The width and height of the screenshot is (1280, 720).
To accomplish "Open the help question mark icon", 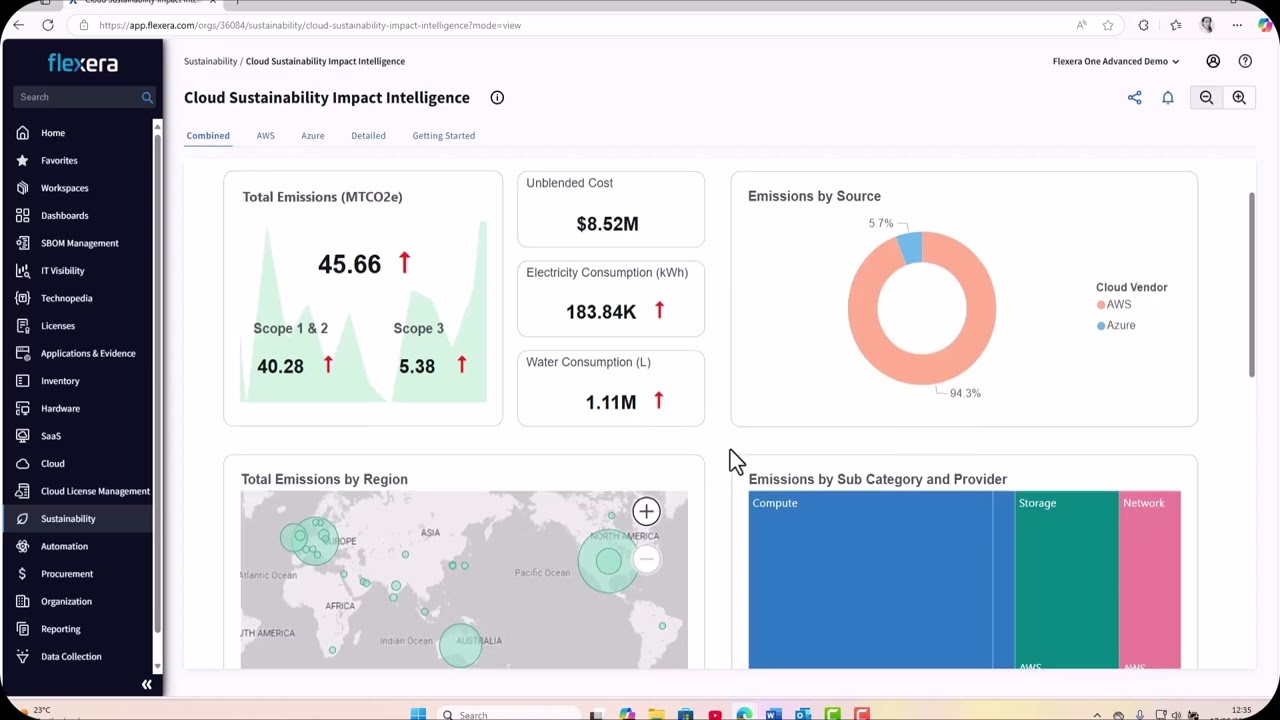I will tap(1245, 61).
